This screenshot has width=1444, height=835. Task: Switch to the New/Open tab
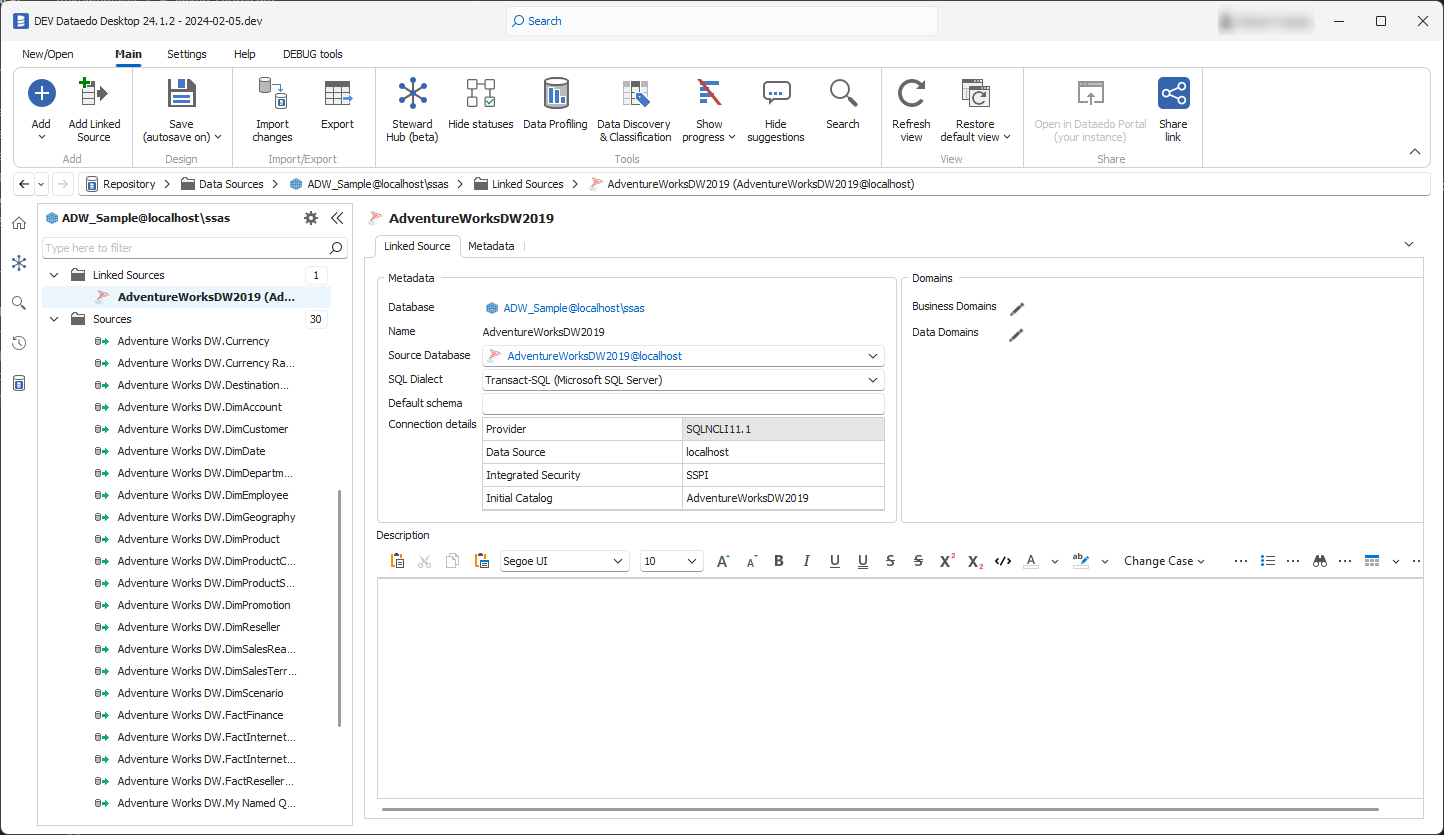click(x=48, y=54)
